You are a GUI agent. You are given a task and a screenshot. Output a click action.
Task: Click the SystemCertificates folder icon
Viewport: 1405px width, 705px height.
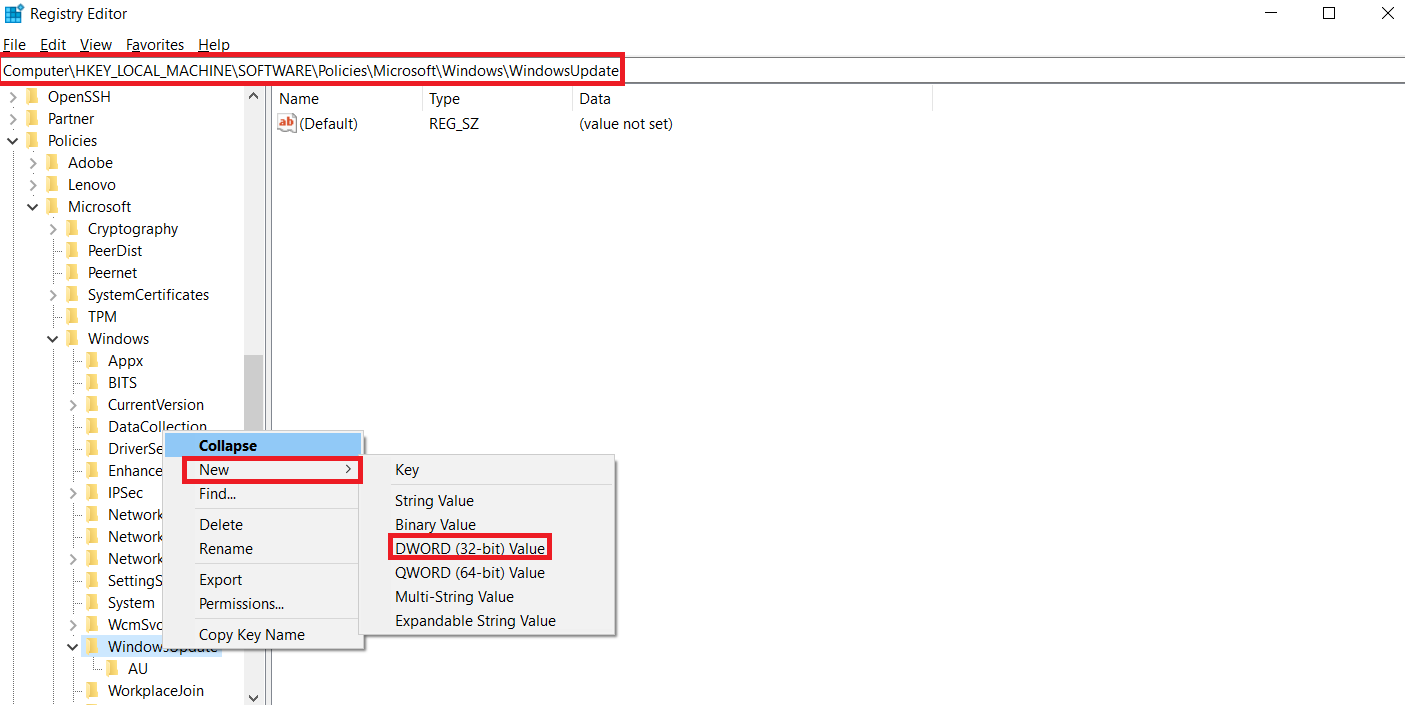tap(72, 295)
